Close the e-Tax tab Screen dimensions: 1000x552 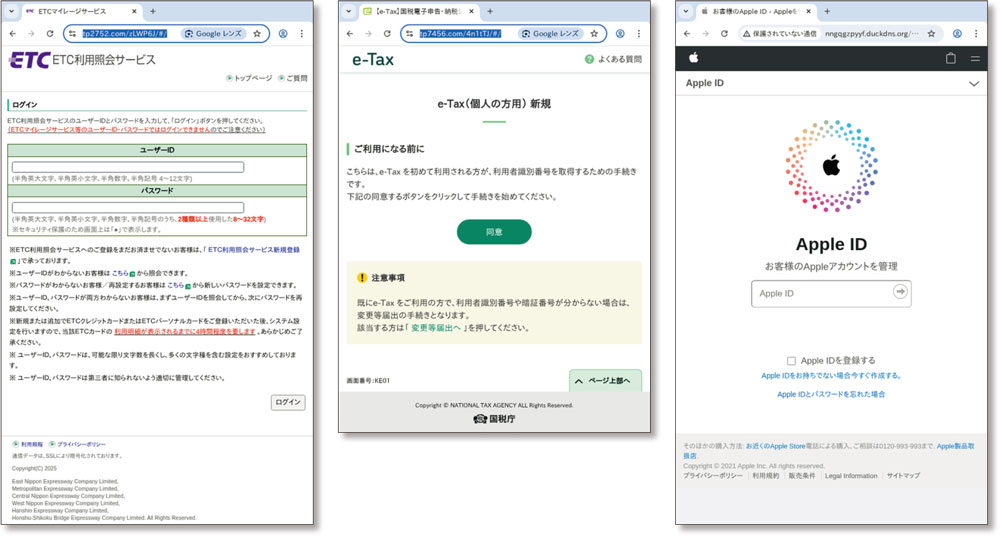point(471,11)
